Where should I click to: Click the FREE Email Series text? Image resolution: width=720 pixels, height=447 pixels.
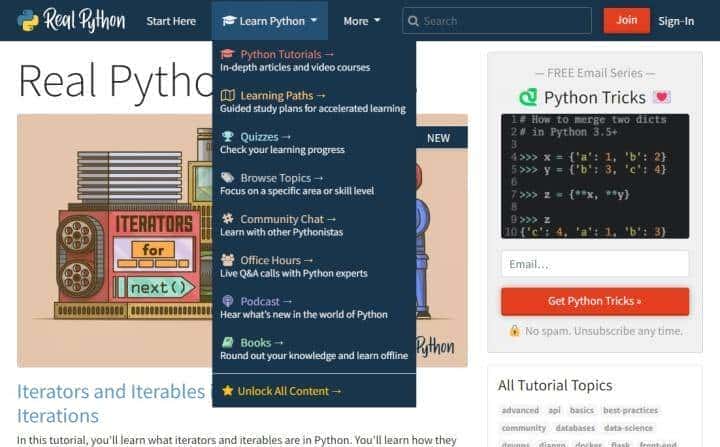point(595,73)
